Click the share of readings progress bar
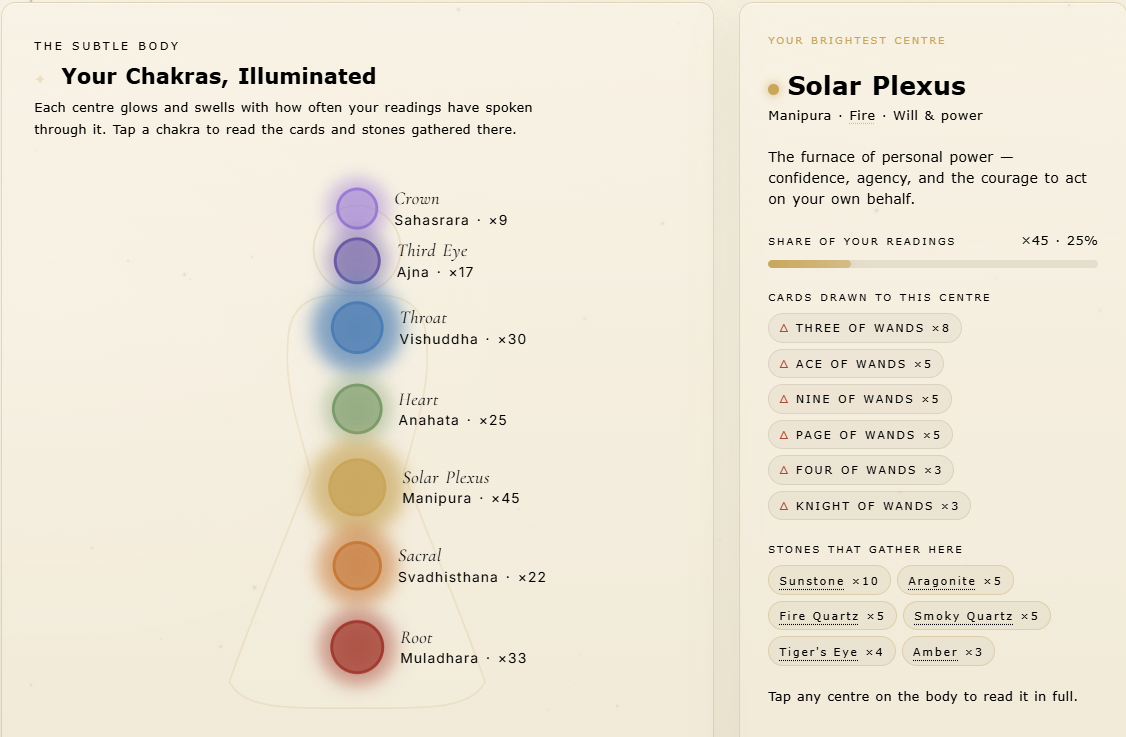 (932, 264)
